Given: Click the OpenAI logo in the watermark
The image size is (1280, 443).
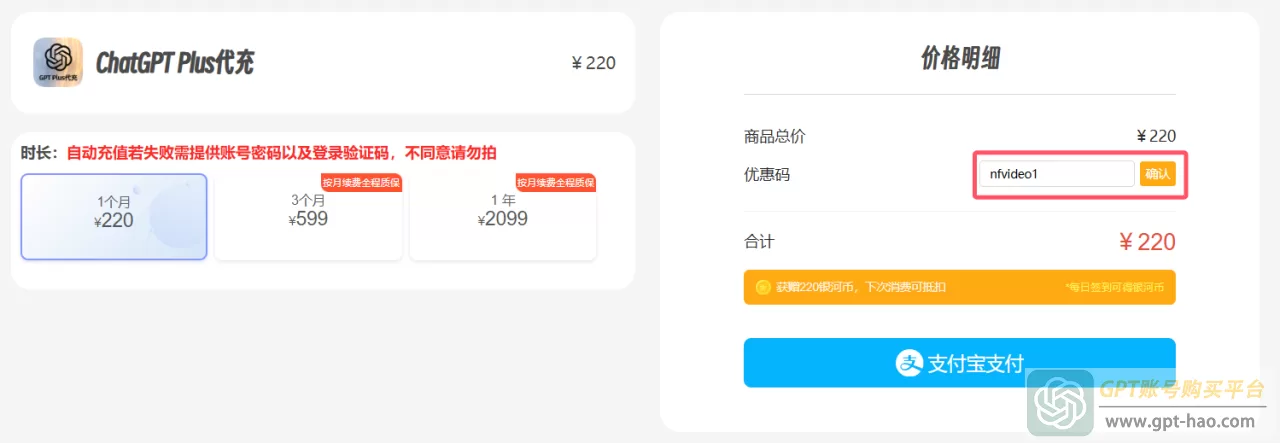Looking at the screenshot, I should [1062, 403].
